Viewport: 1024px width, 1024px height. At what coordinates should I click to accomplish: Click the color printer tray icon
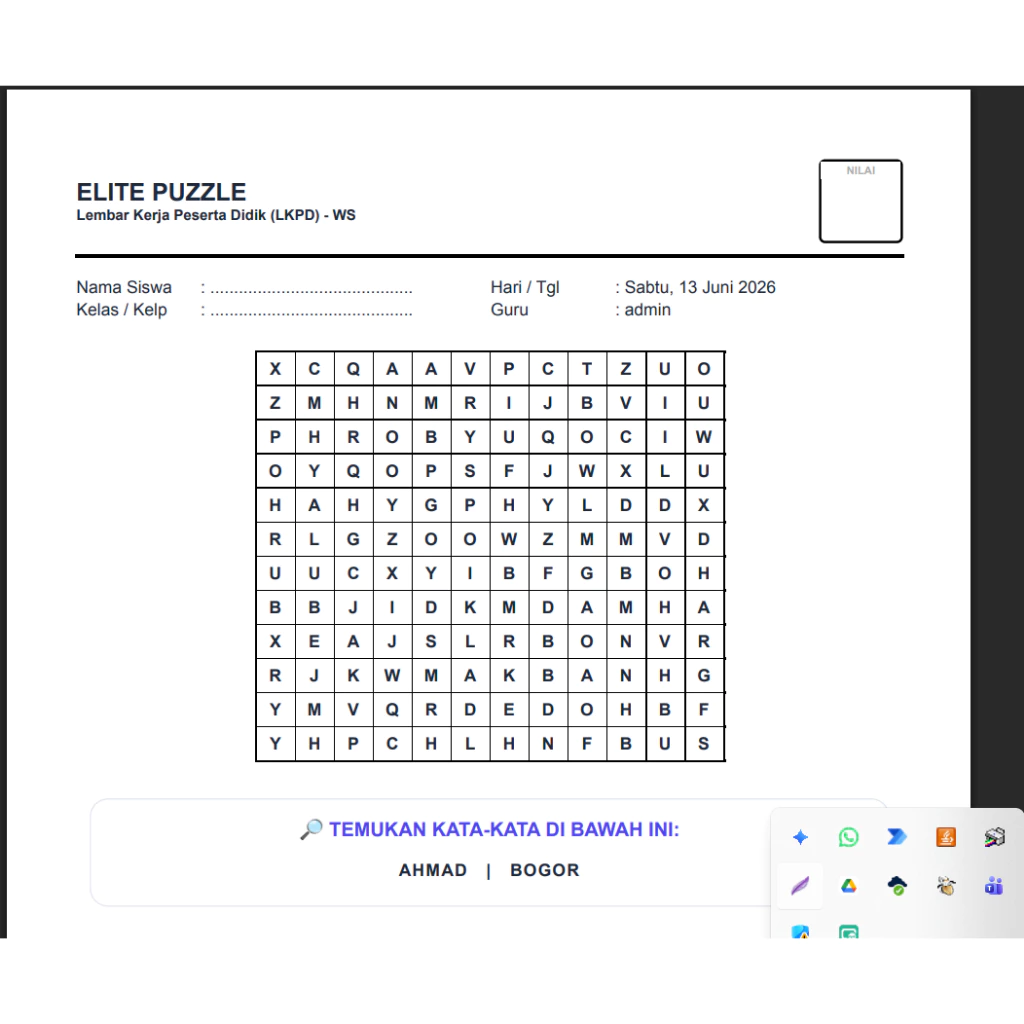pos(994,837)
